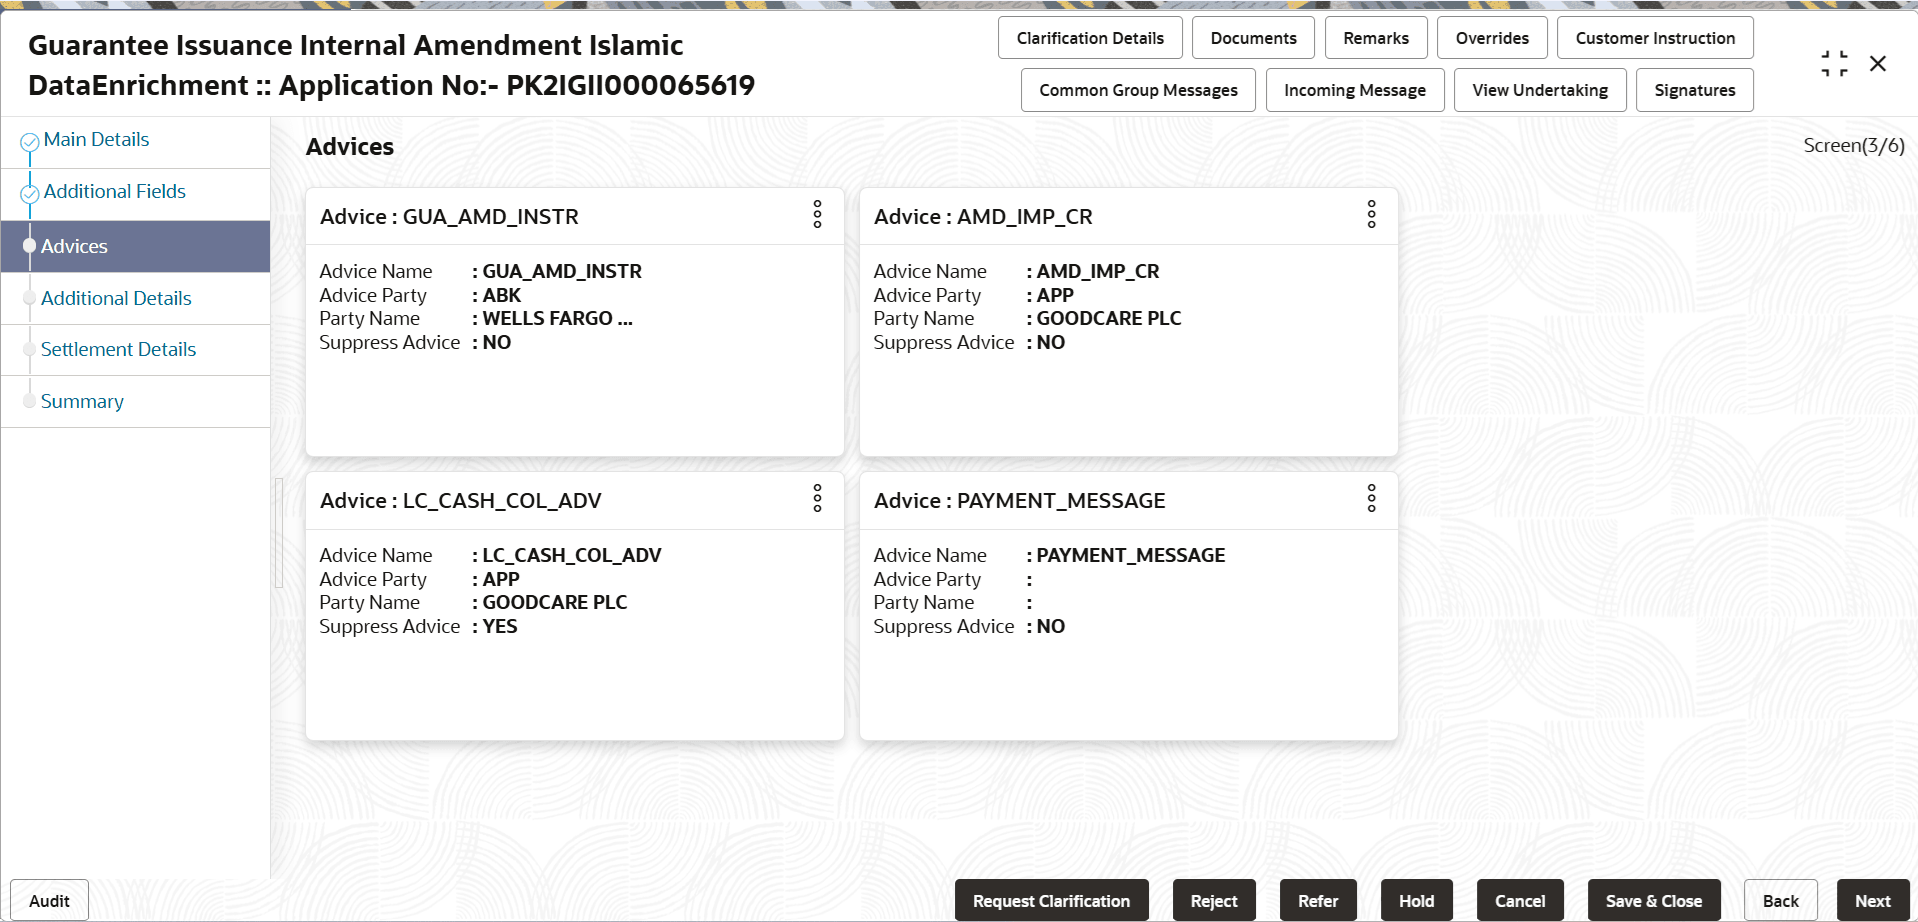This screenshot has height=922, width=1918.
Task: Open kebab menu for AMD_IMP_CR advice
Action: point(1371,214)
